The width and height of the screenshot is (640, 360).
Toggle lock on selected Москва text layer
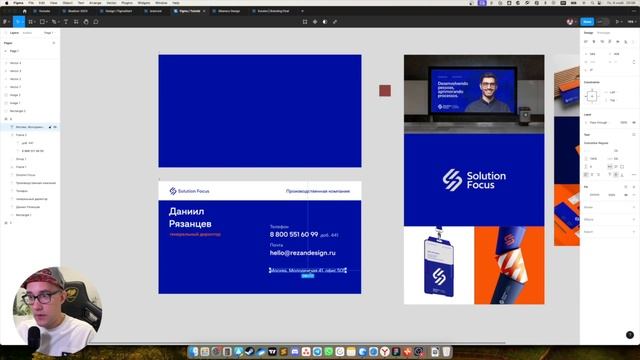coord(50,127)
